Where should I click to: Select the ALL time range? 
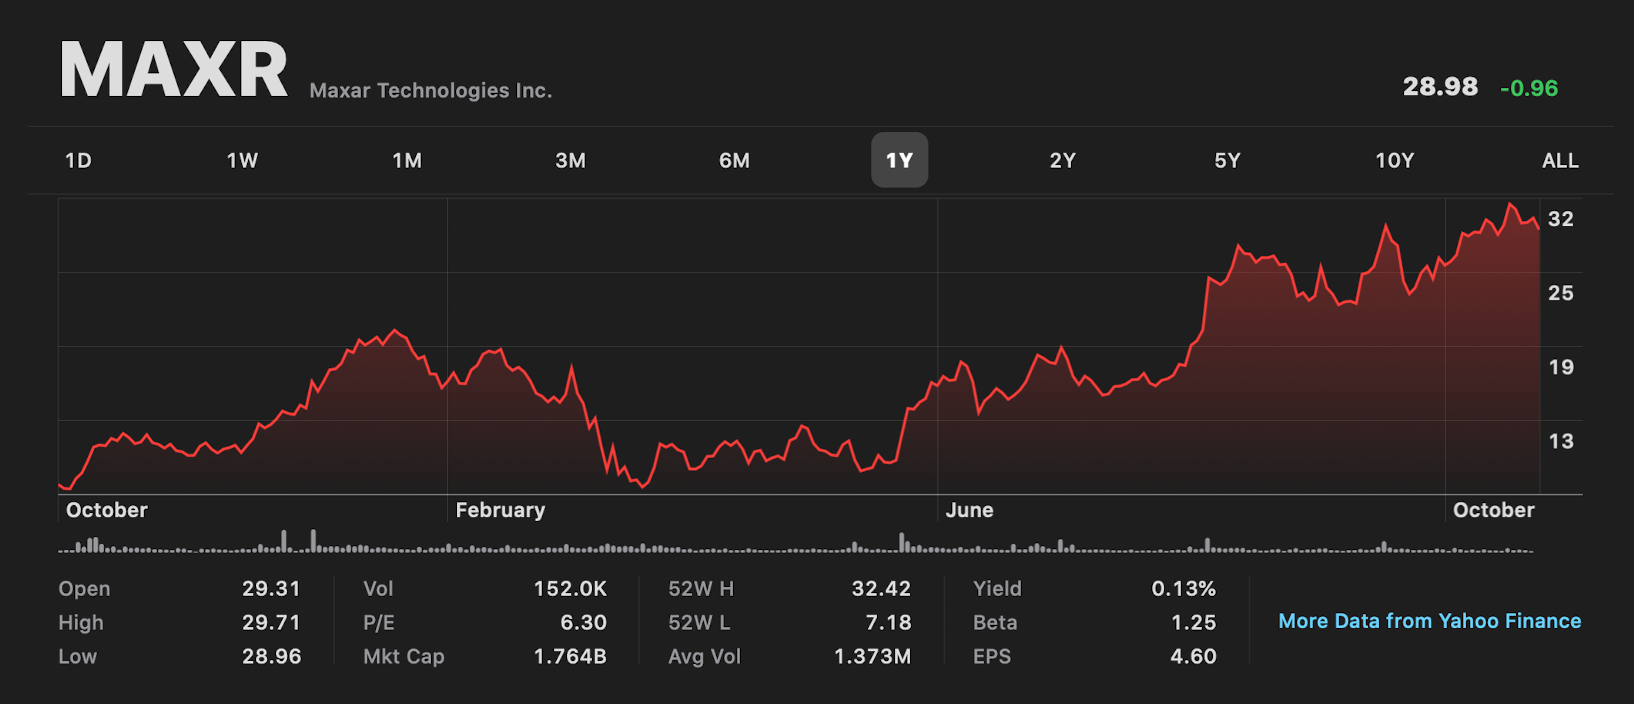(x=1560, y=161)
